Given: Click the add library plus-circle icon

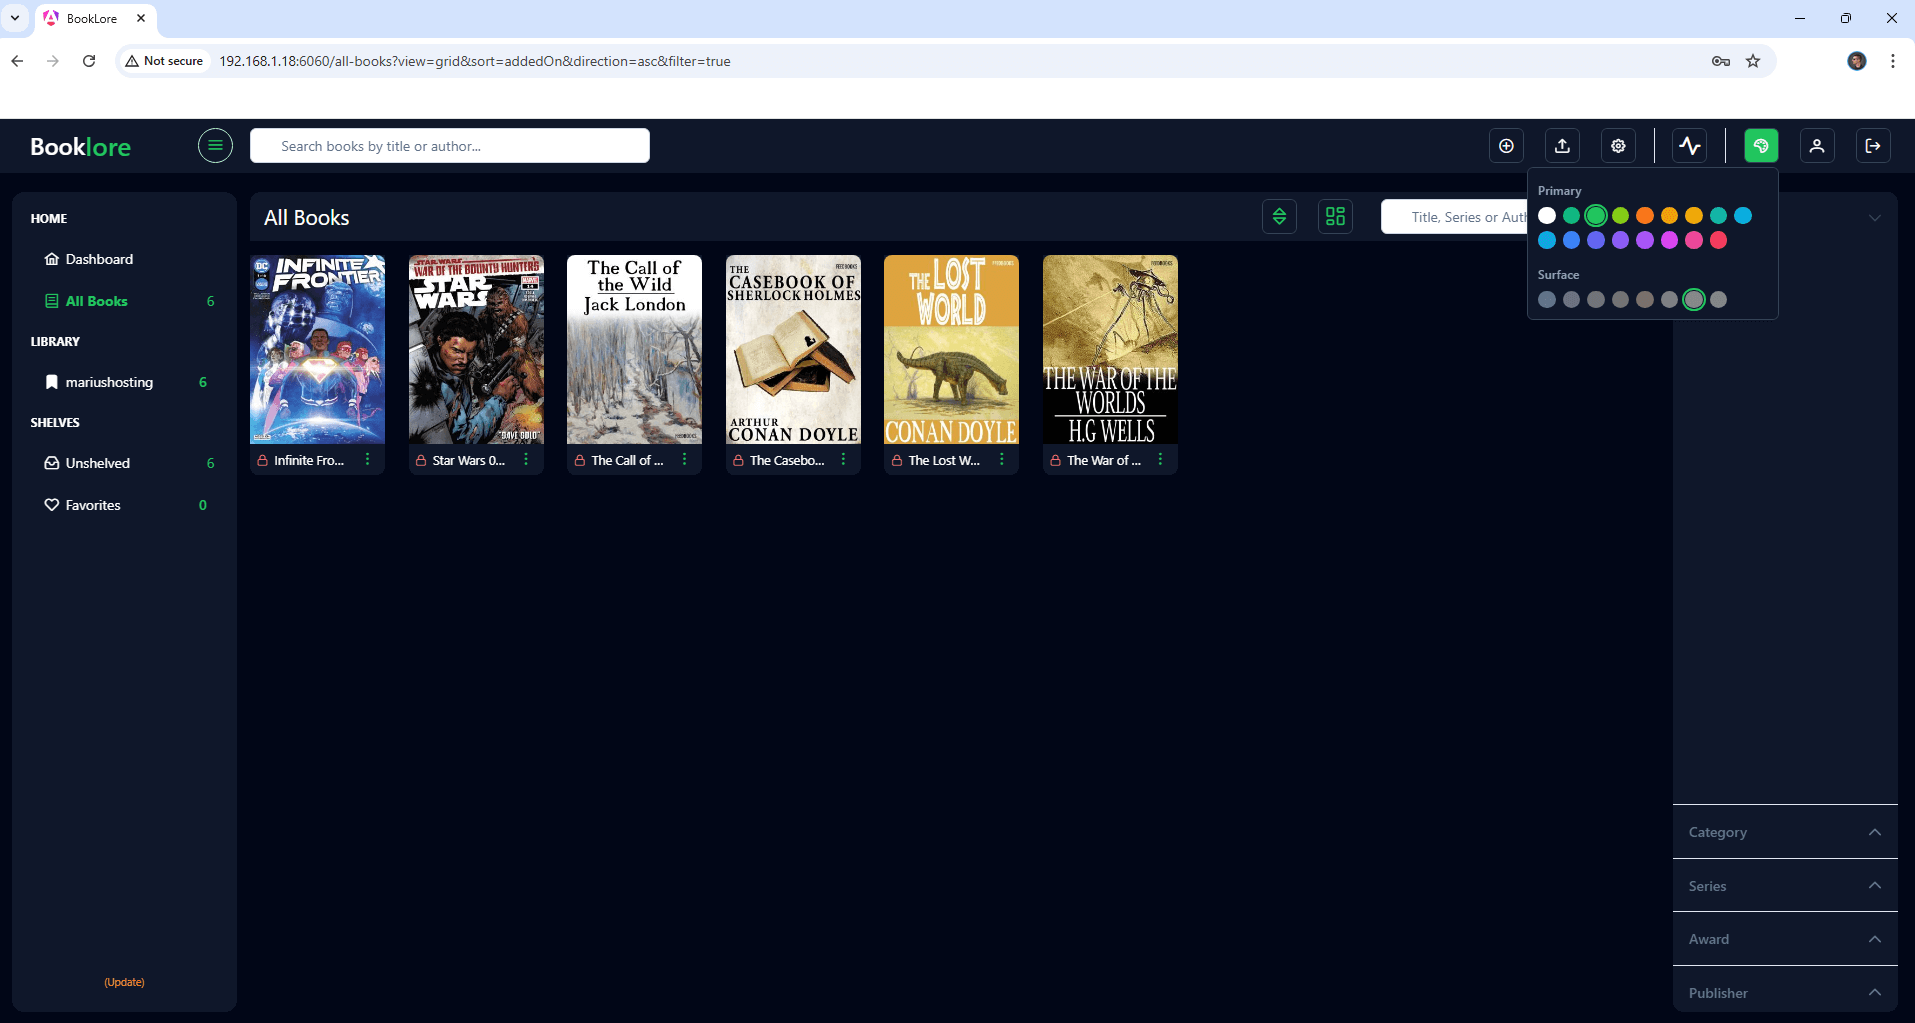Looking at the screenshot, I should point(1506,146).
